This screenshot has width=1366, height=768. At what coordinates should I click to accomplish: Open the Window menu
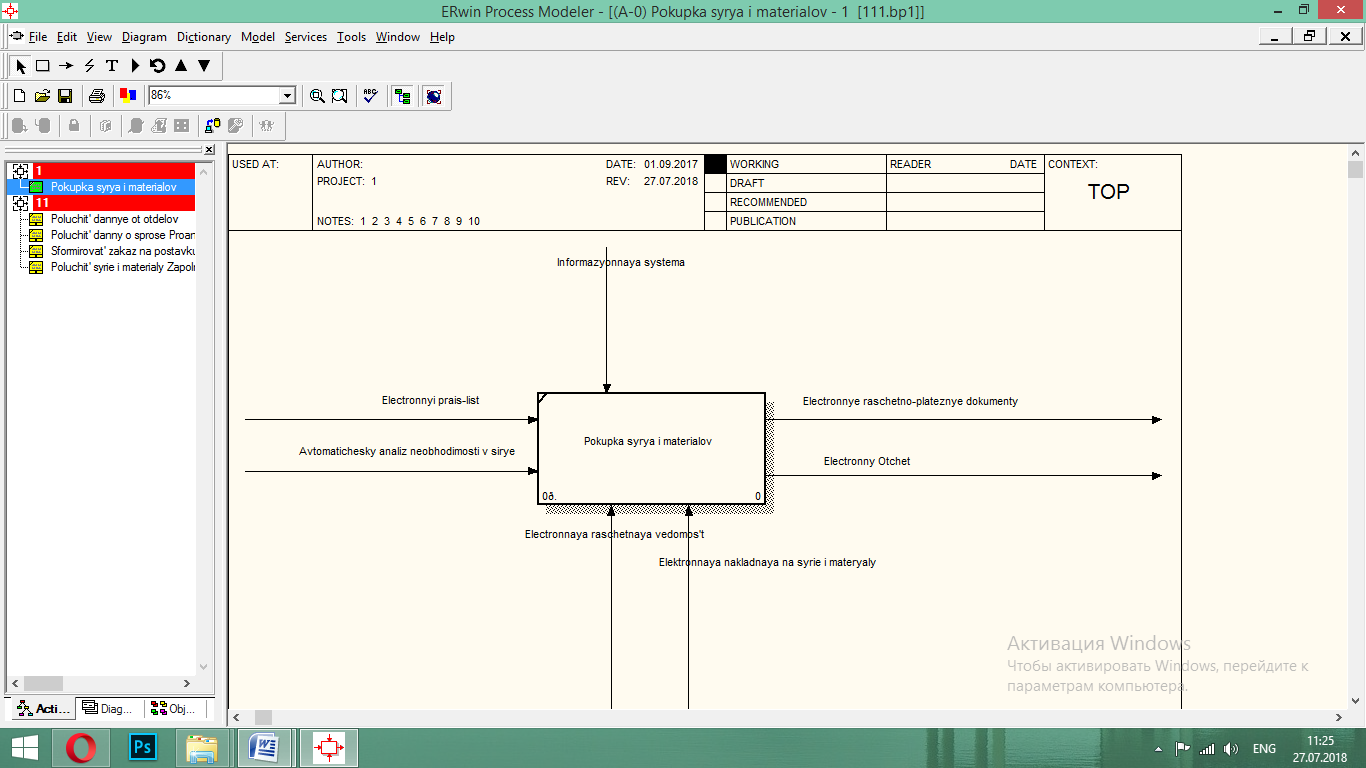pyautogui.click(x=398, y=37)
